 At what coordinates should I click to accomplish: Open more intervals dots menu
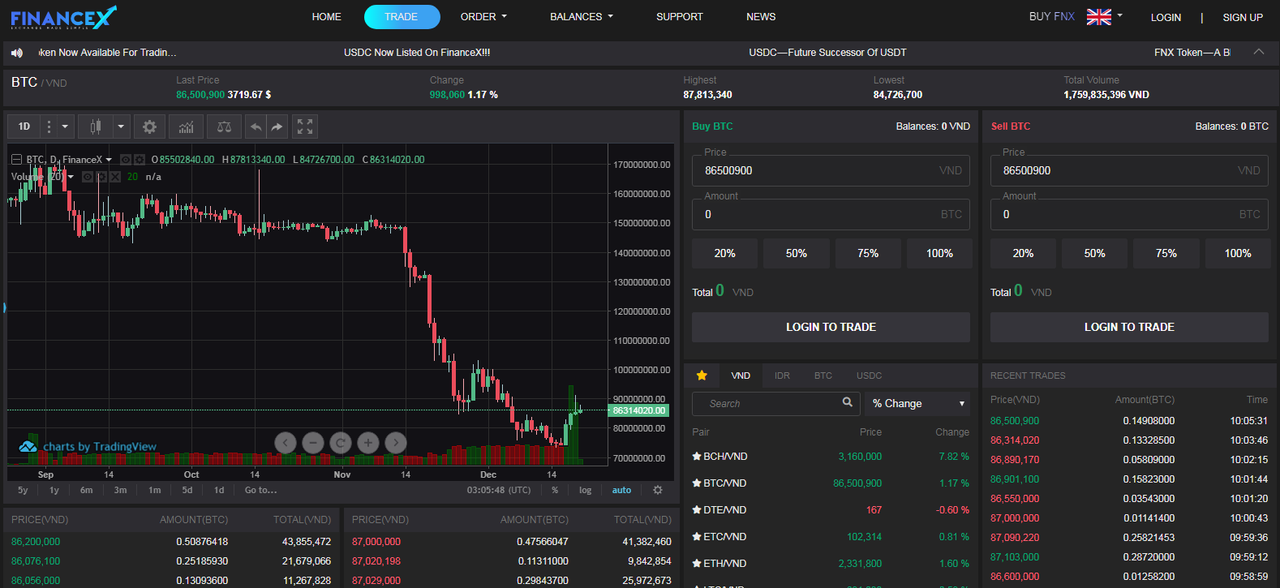point(49,127)
